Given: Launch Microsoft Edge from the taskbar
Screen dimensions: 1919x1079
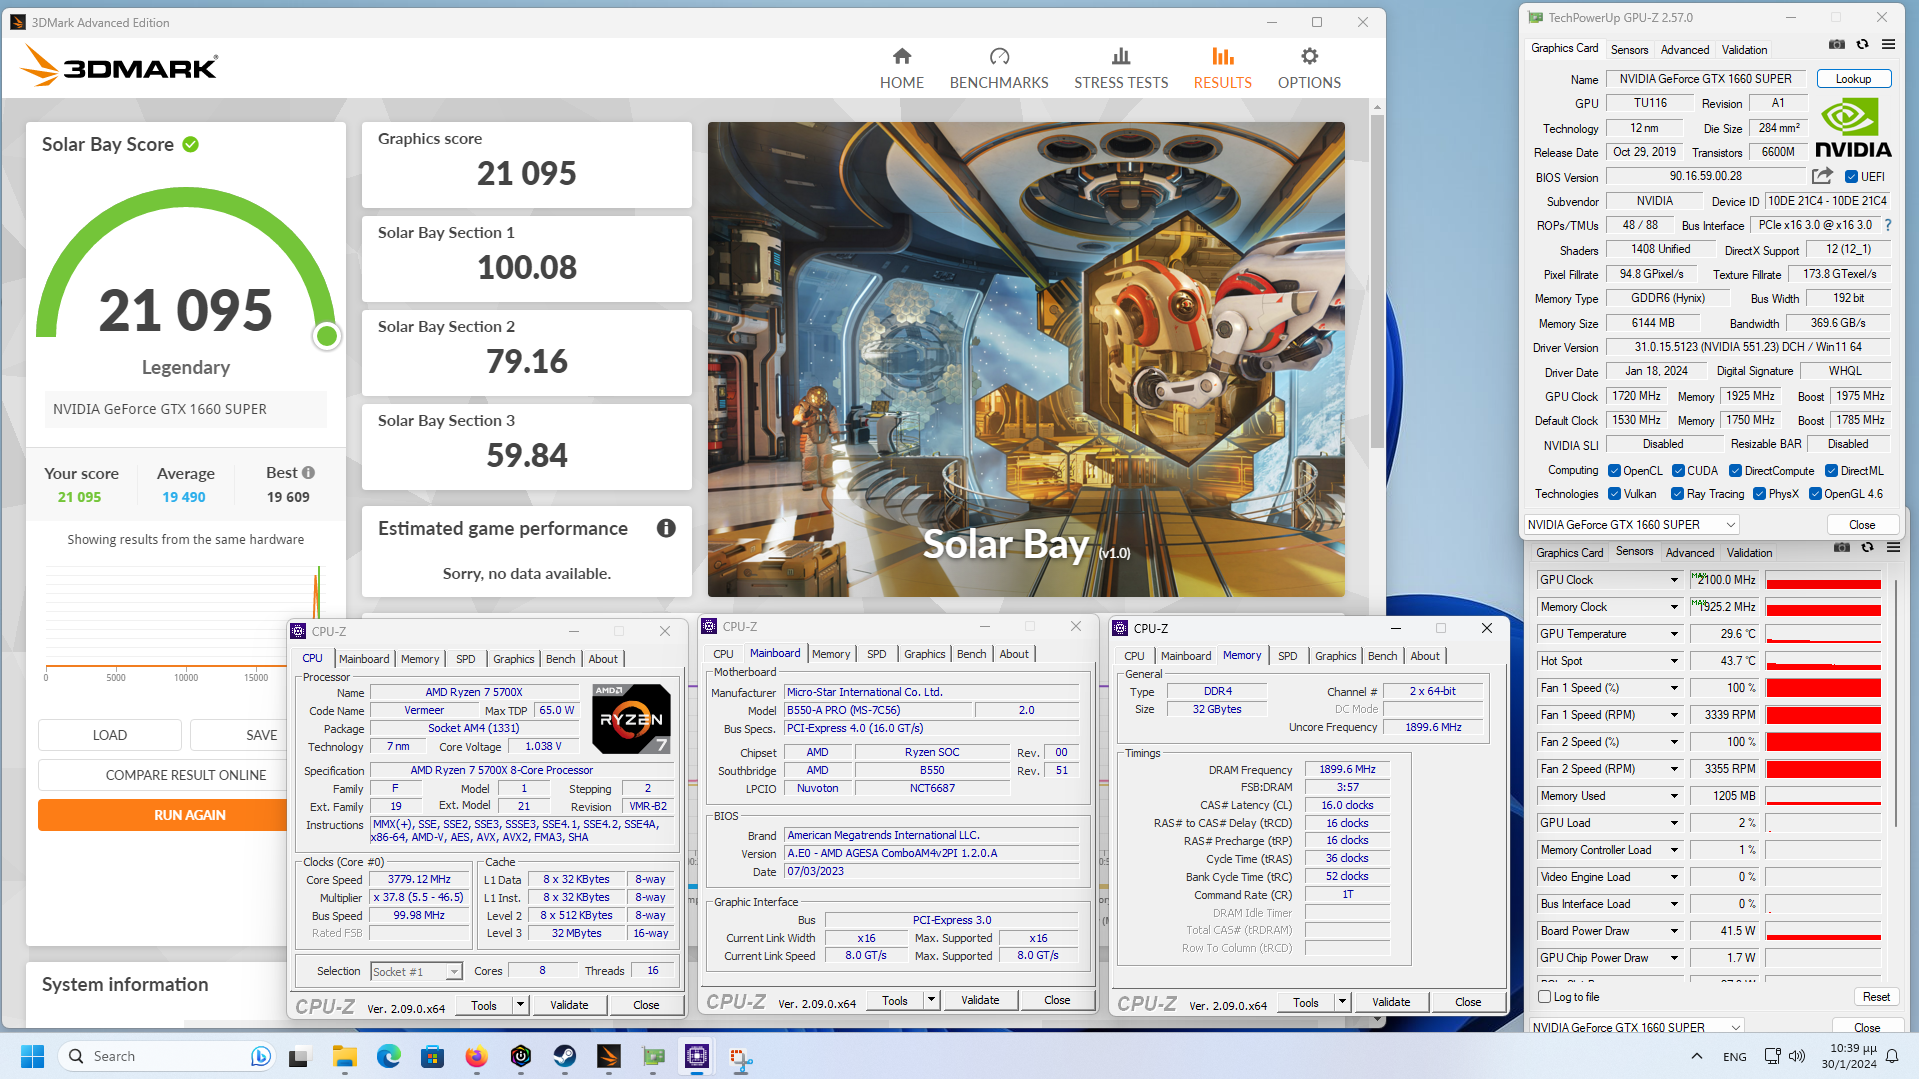Looking at the screenshot, I should (x=388, y=1056).
